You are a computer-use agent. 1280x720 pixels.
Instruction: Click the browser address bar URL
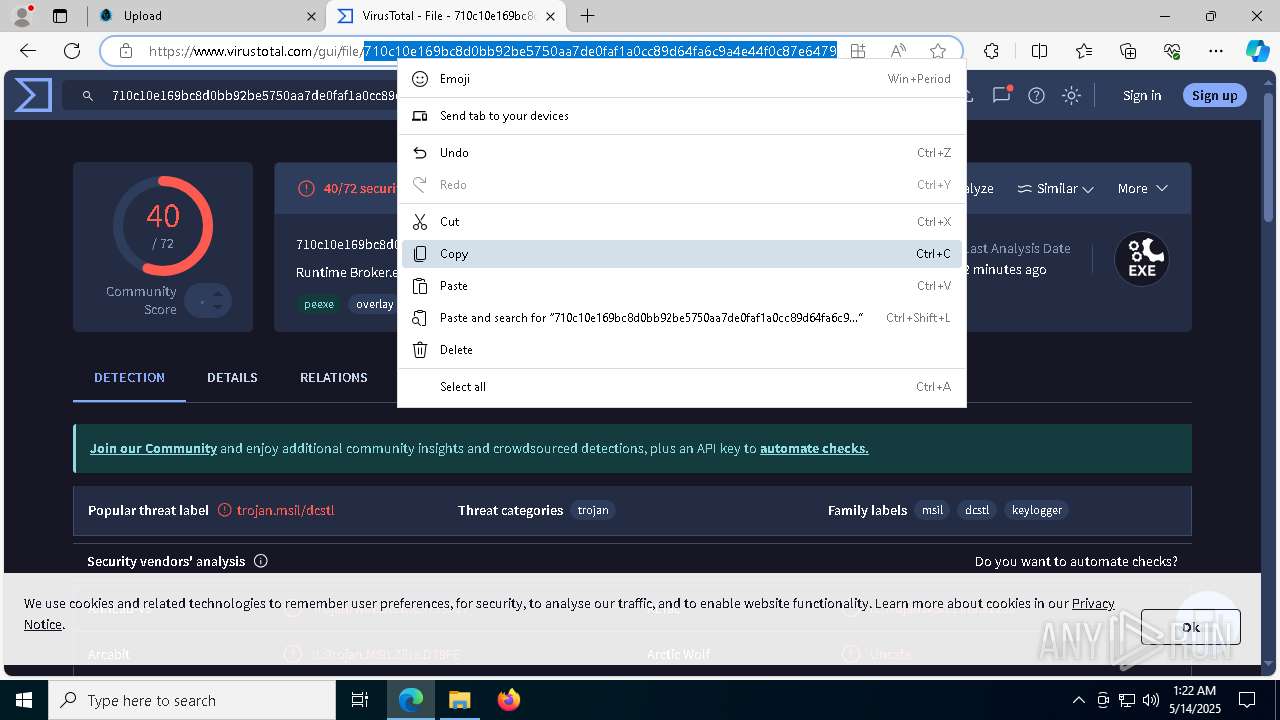coord(492,51)
